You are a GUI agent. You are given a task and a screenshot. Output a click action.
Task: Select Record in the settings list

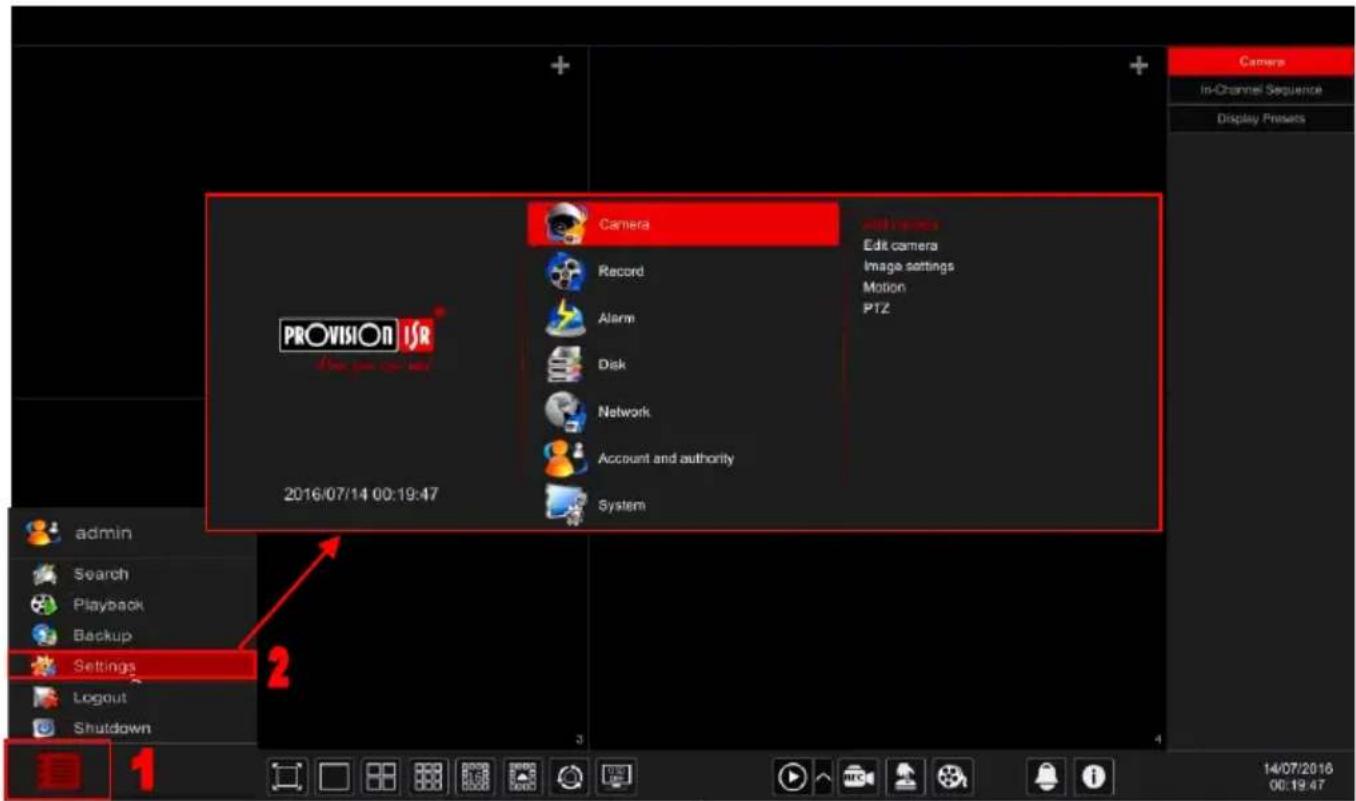click(x=683, y=271)
